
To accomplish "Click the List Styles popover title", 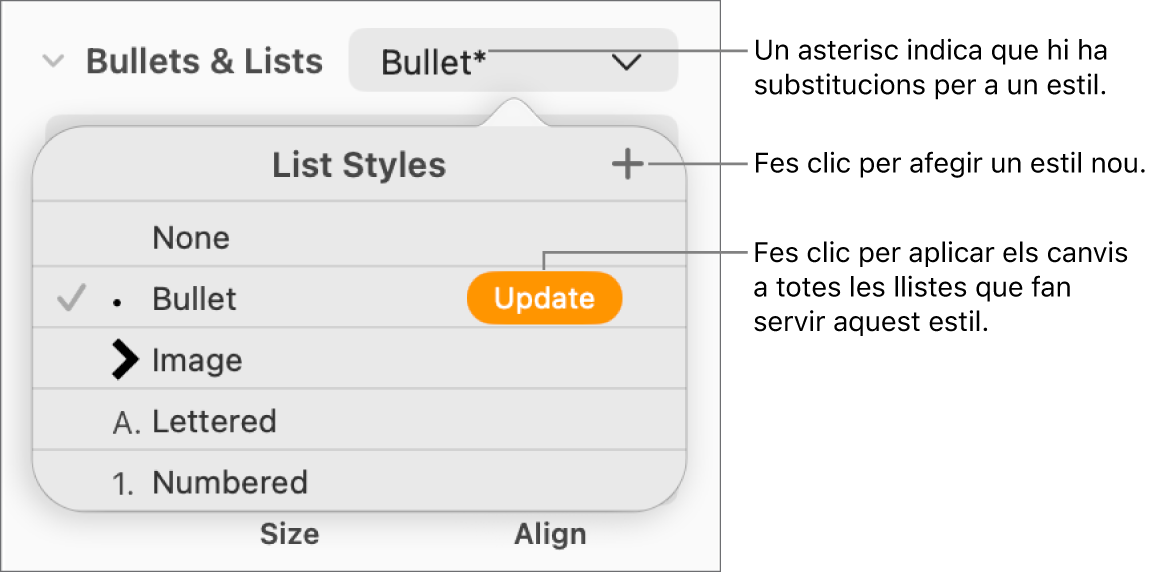I will coord(359,166).
